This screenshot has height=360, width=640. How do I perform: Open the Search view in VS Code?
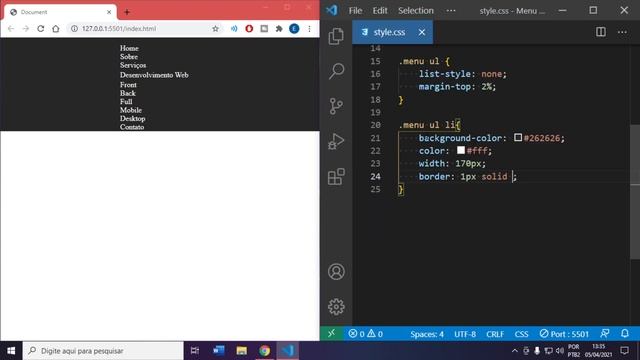pyautogui.click(x=336, y=71)
